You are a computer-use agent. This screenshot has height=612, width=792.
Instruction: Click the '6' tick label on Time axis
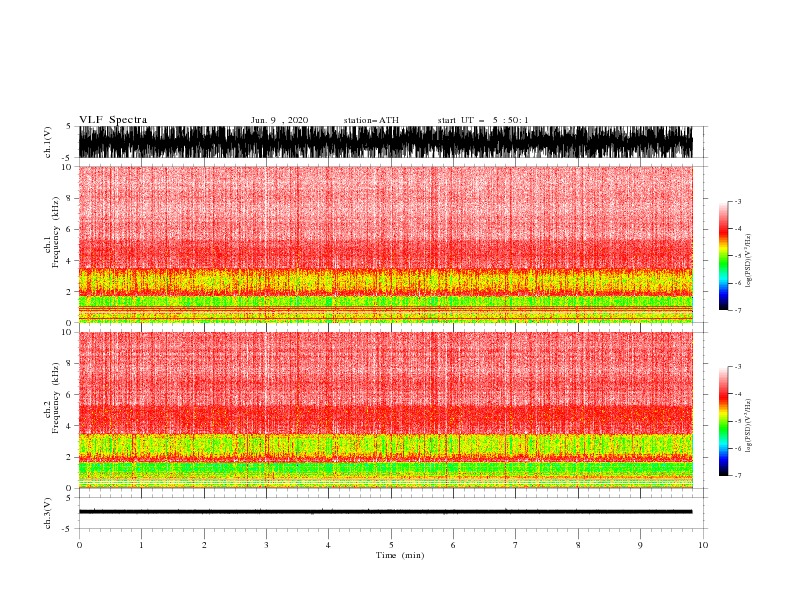point(453,545)
